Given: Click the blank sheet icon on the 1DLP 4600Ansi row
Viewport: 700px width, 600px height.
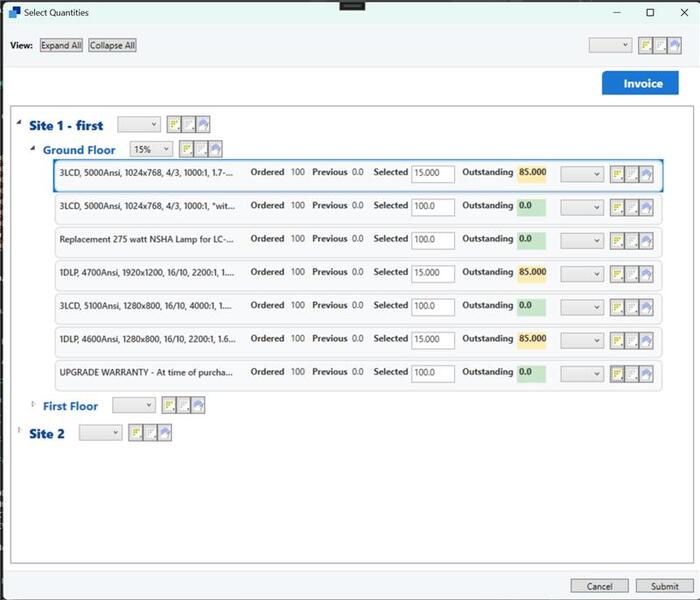Looking at the screenshot, I should (x=632, y=341).
